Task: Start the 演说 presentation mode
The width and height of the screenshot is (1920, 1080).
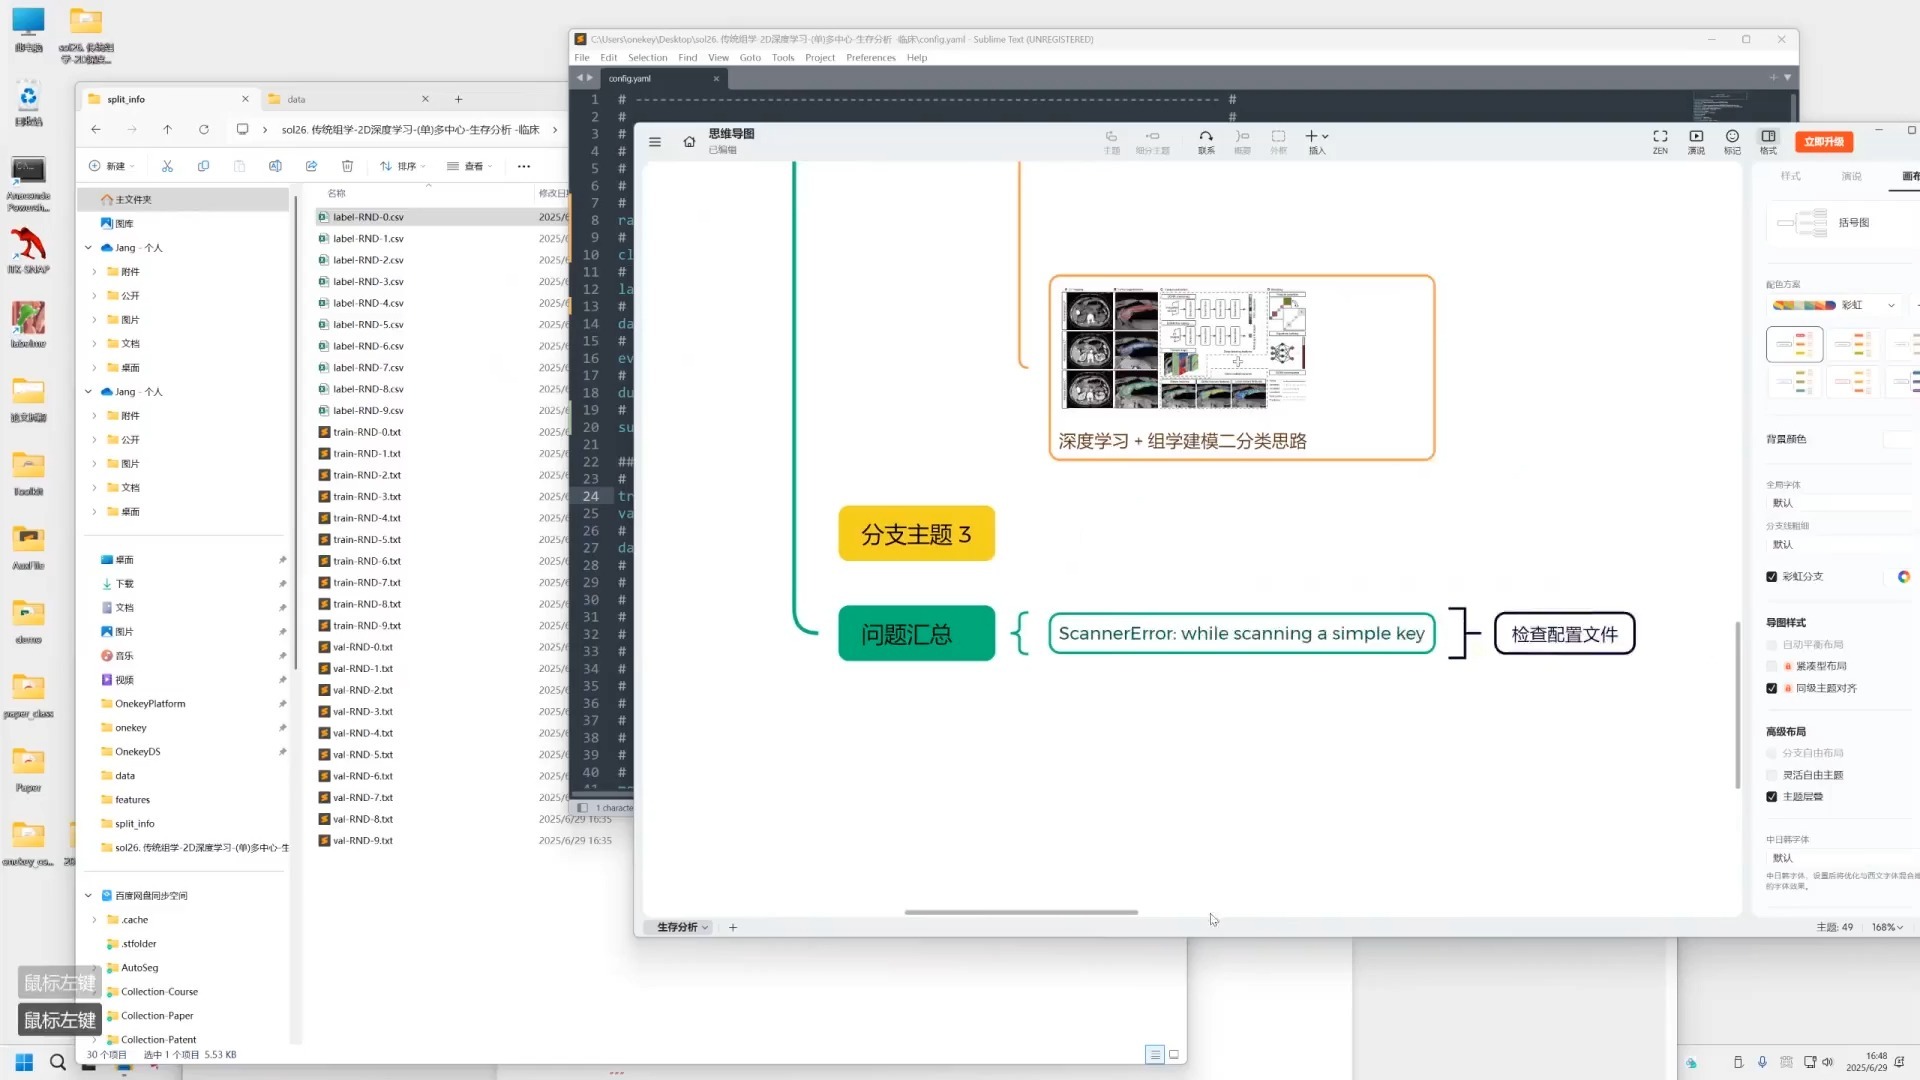Action: click(x=1696, y=141)
